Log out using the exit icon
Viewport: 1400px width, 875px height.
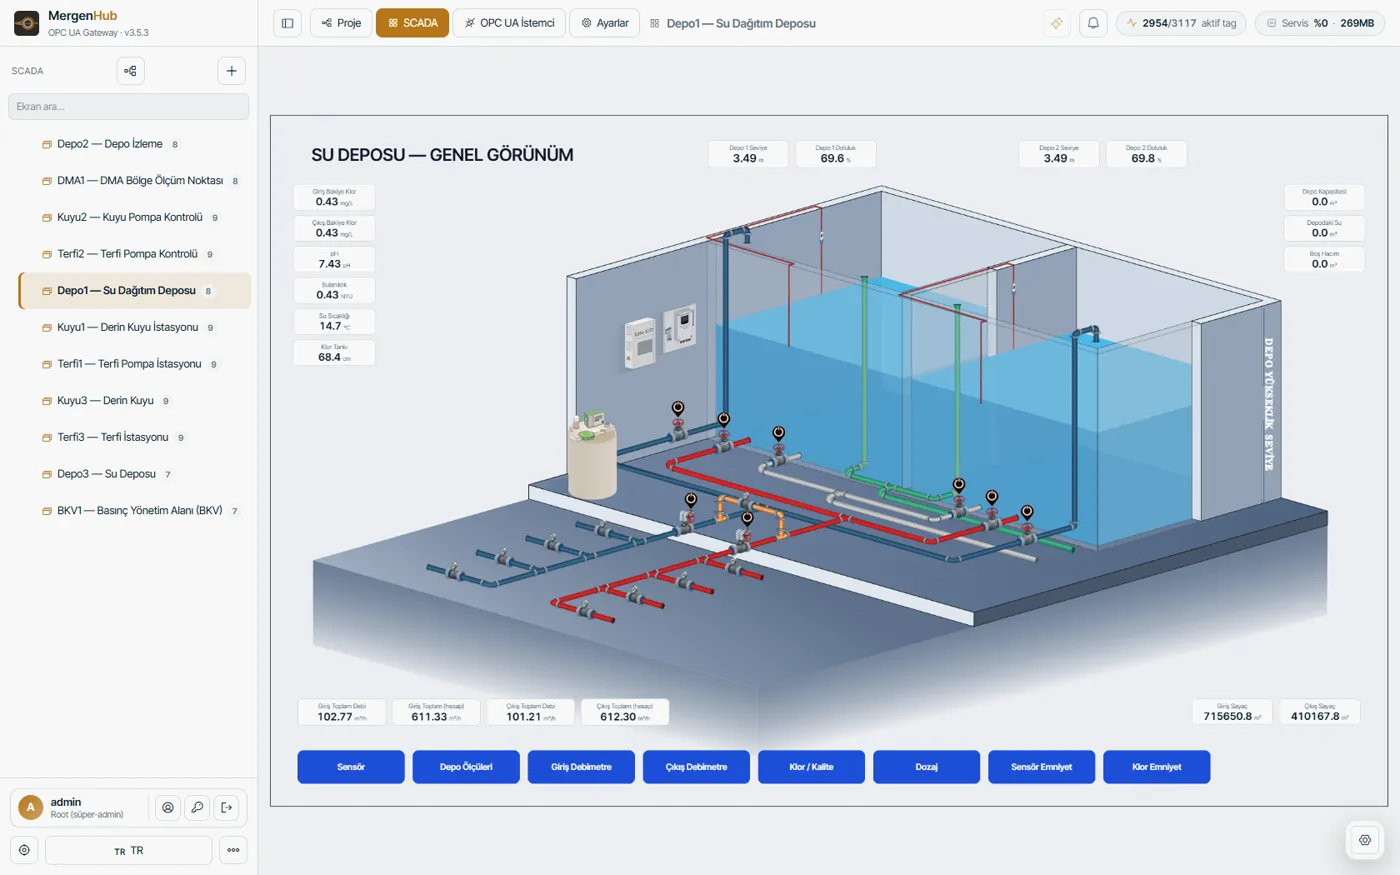(x=227, y=808)
